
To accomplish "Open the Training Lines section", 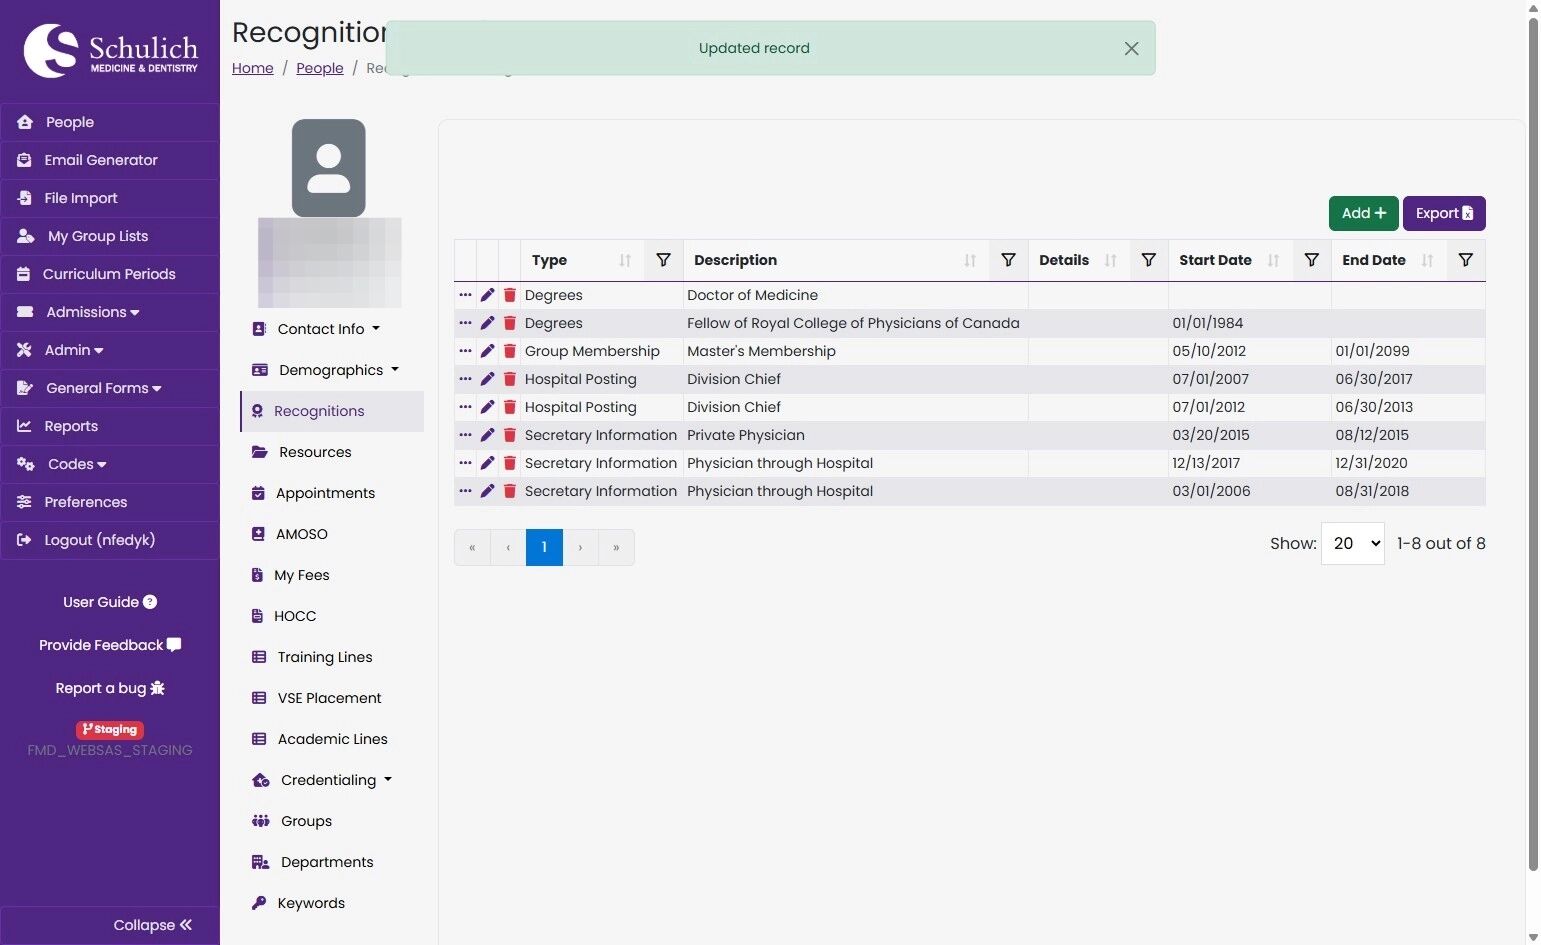I will 331,657.
